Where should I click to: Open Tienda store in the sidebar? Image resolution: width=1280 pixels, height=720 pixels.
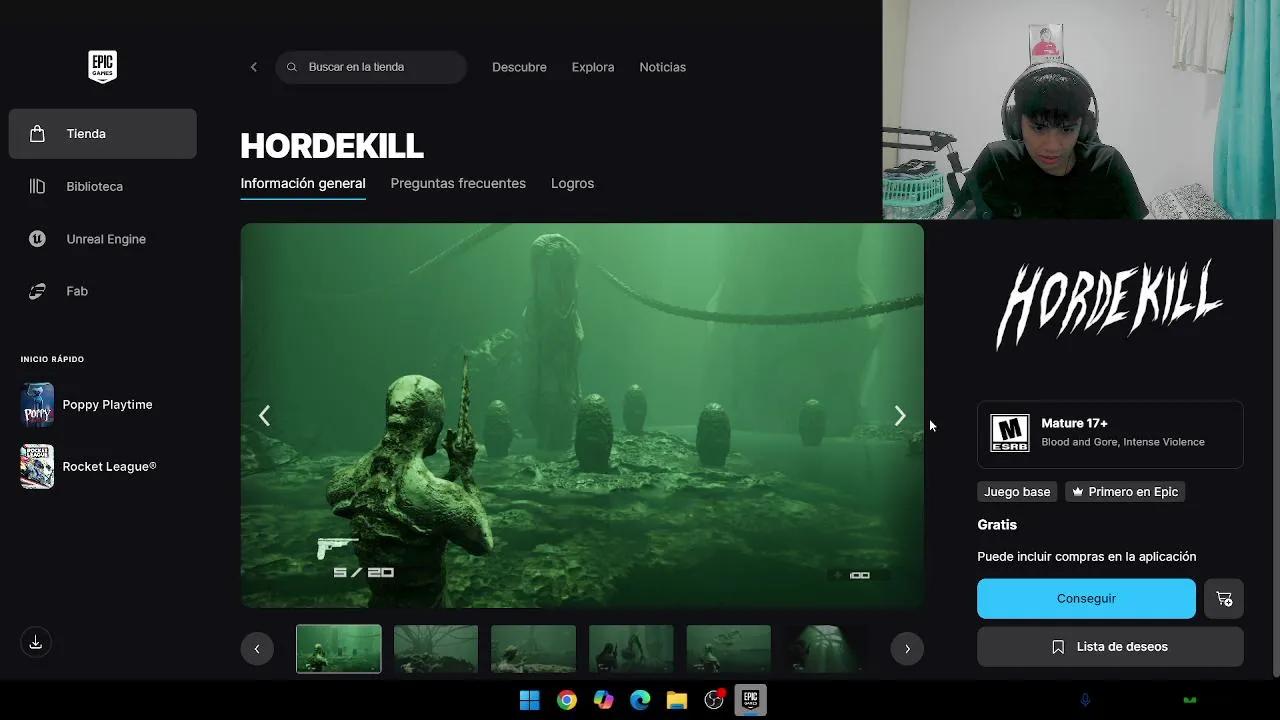[x=102, y=134]
